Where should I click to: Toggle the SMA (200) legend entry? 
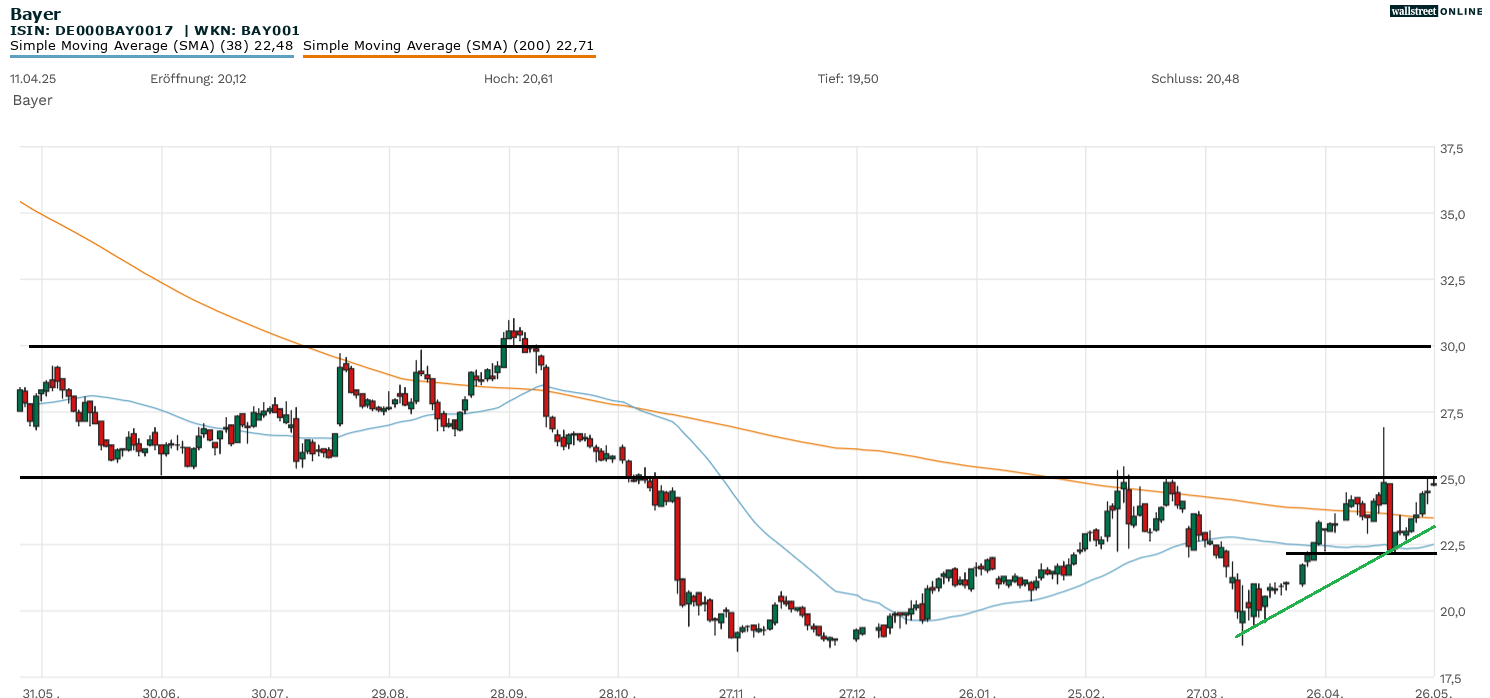[x=448, y=45]
